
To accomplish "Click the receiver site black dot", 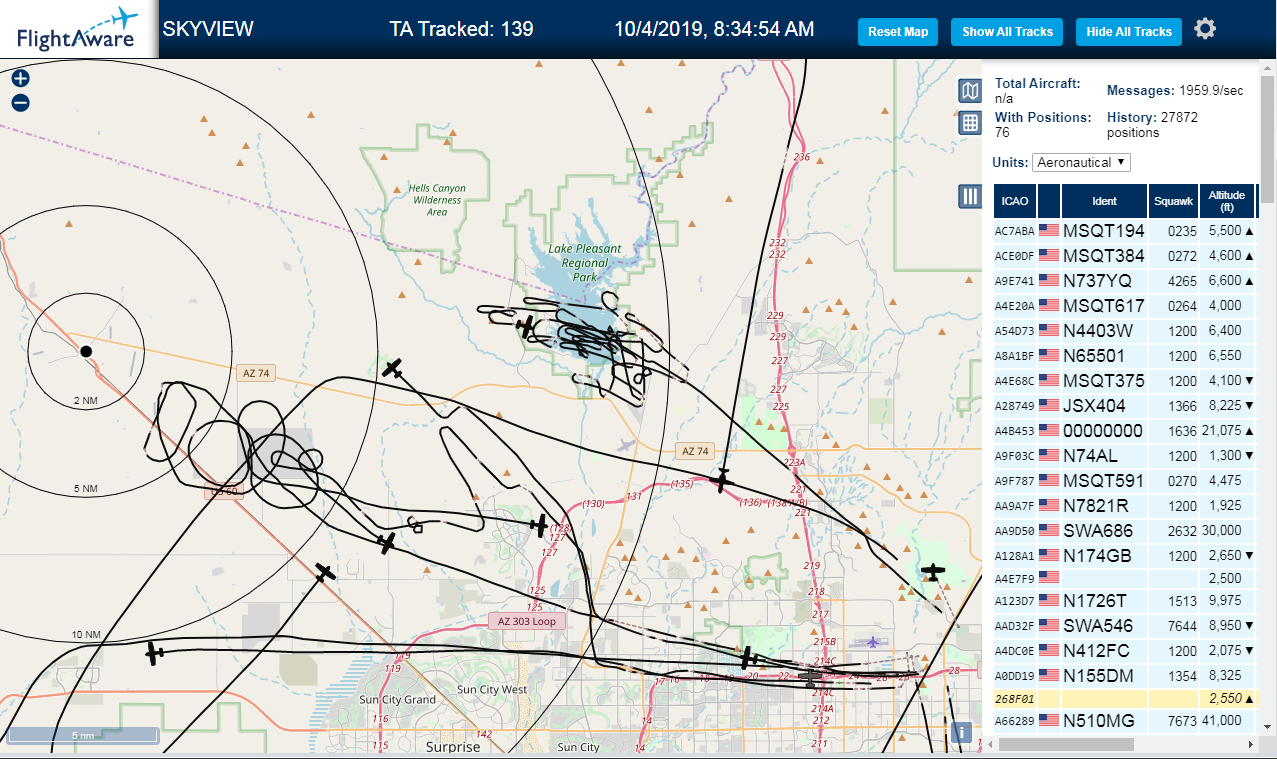I will click(86, 351).
